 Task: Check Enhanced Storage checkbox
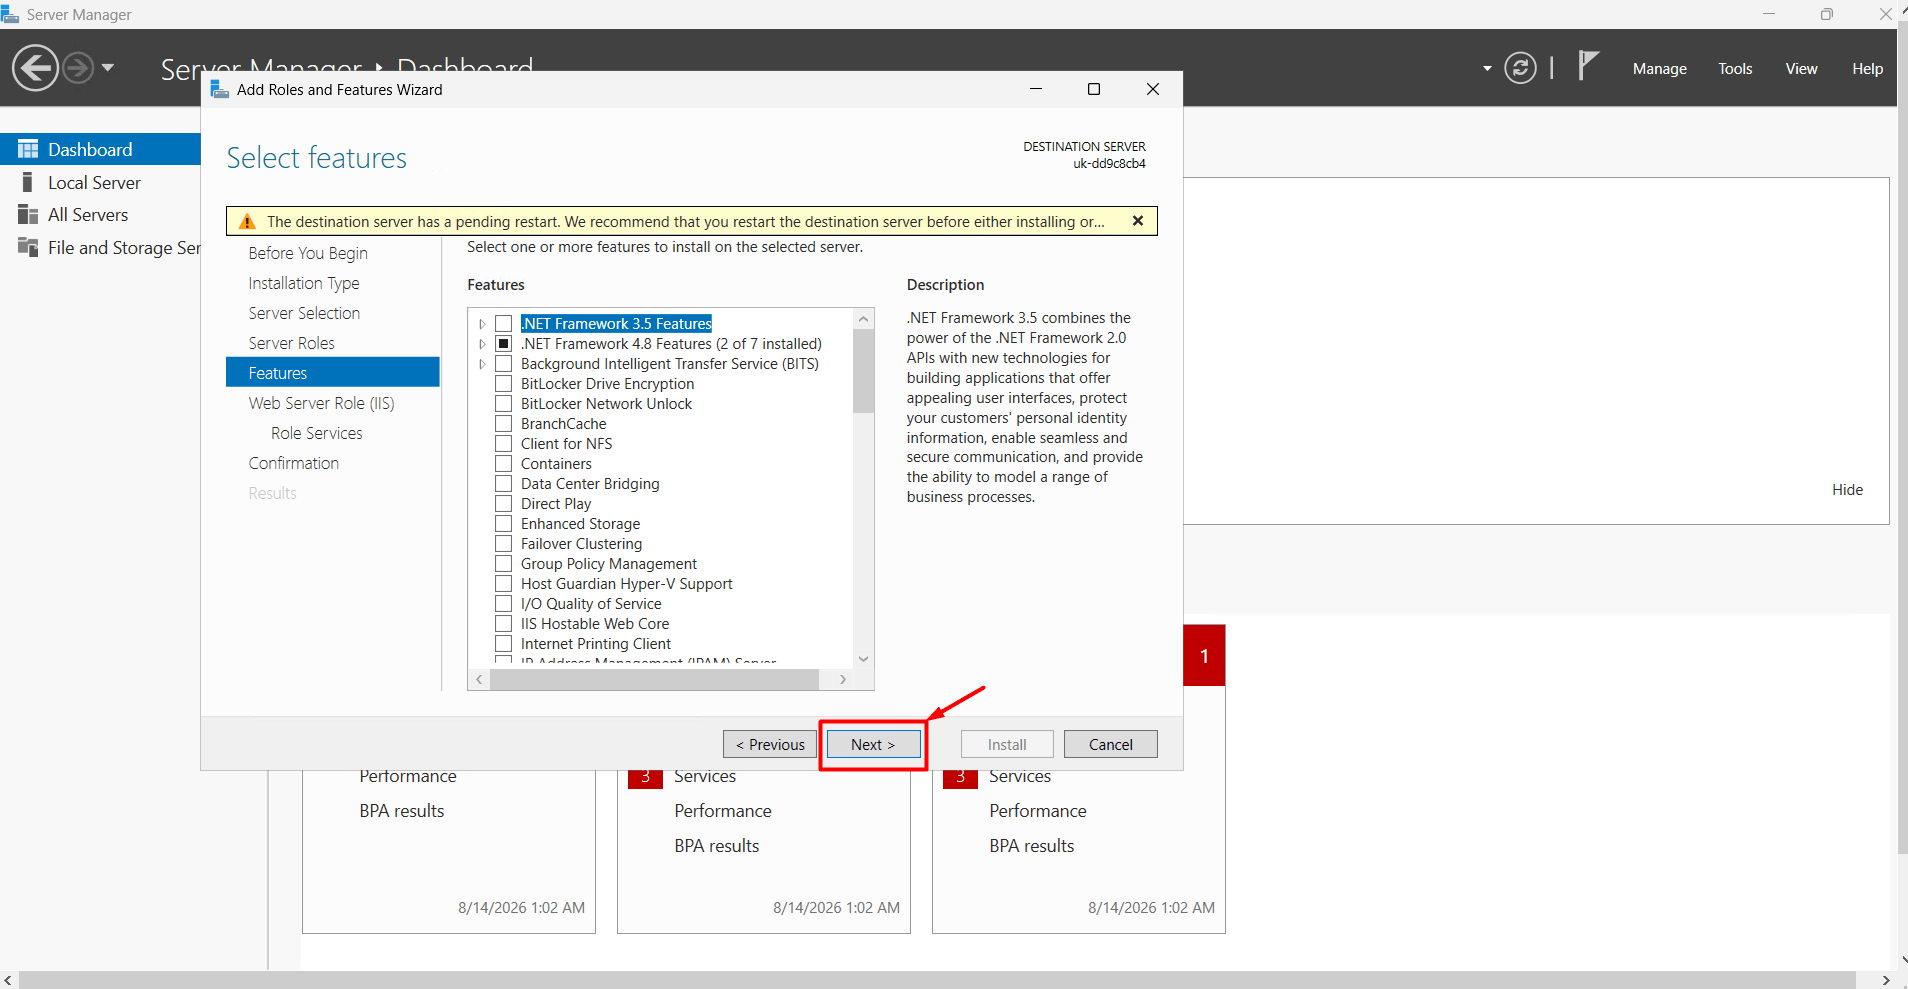504,524
